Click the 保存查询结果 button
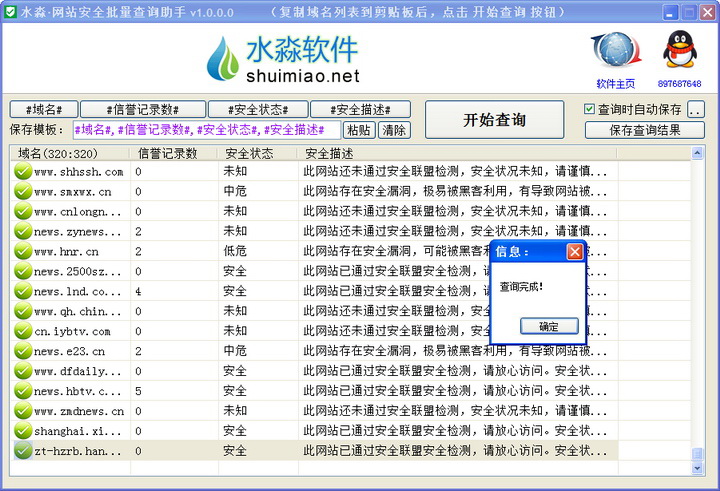This screenshot has height=491, width=720. 645,130
